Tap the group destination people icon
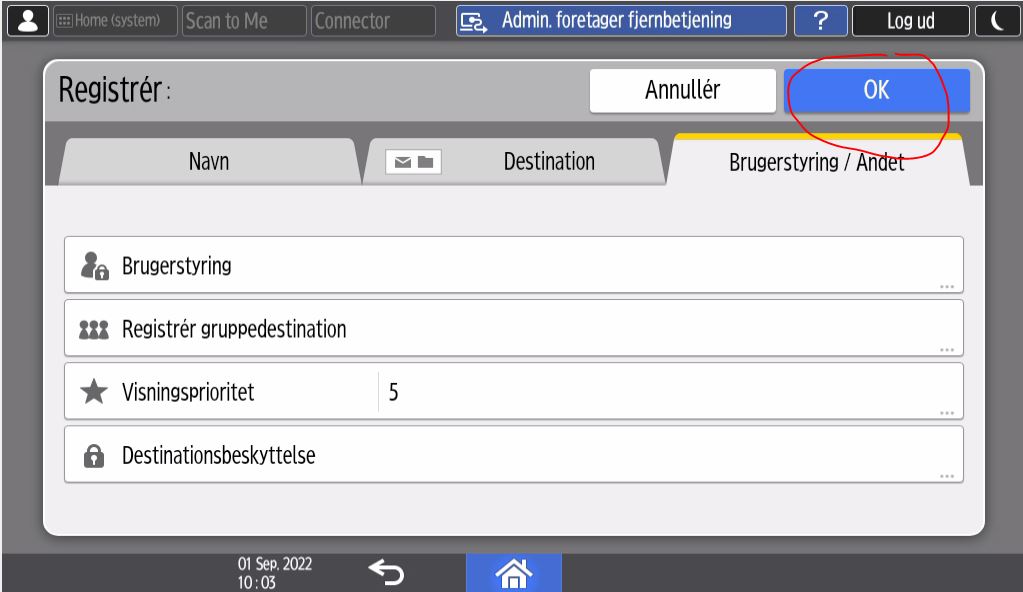This screenshot has width=1023, height=592. tap(93, 329)
